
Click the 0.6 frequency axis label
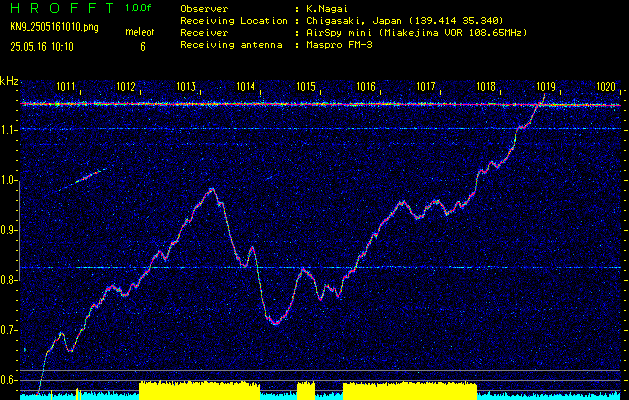pyautogui.click(x=9, y=380)
